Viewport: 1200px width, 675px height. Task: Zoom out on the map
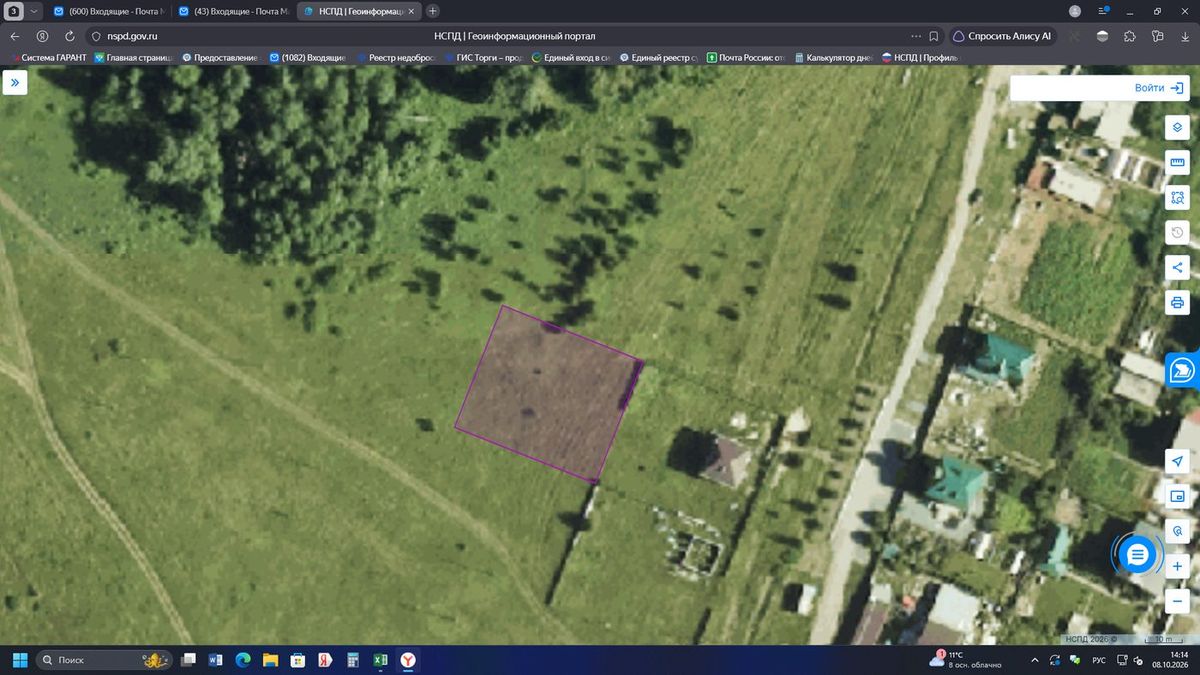(1177, 602)
